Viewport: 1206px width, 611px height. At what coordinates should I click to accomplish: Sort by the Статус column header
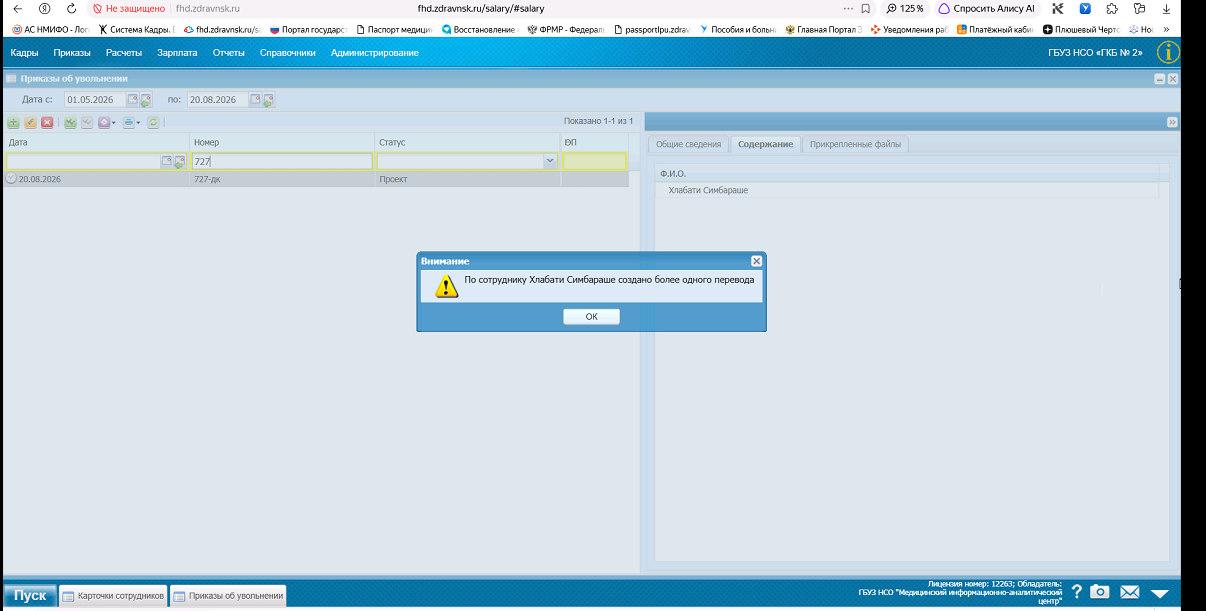pos(468,143)
